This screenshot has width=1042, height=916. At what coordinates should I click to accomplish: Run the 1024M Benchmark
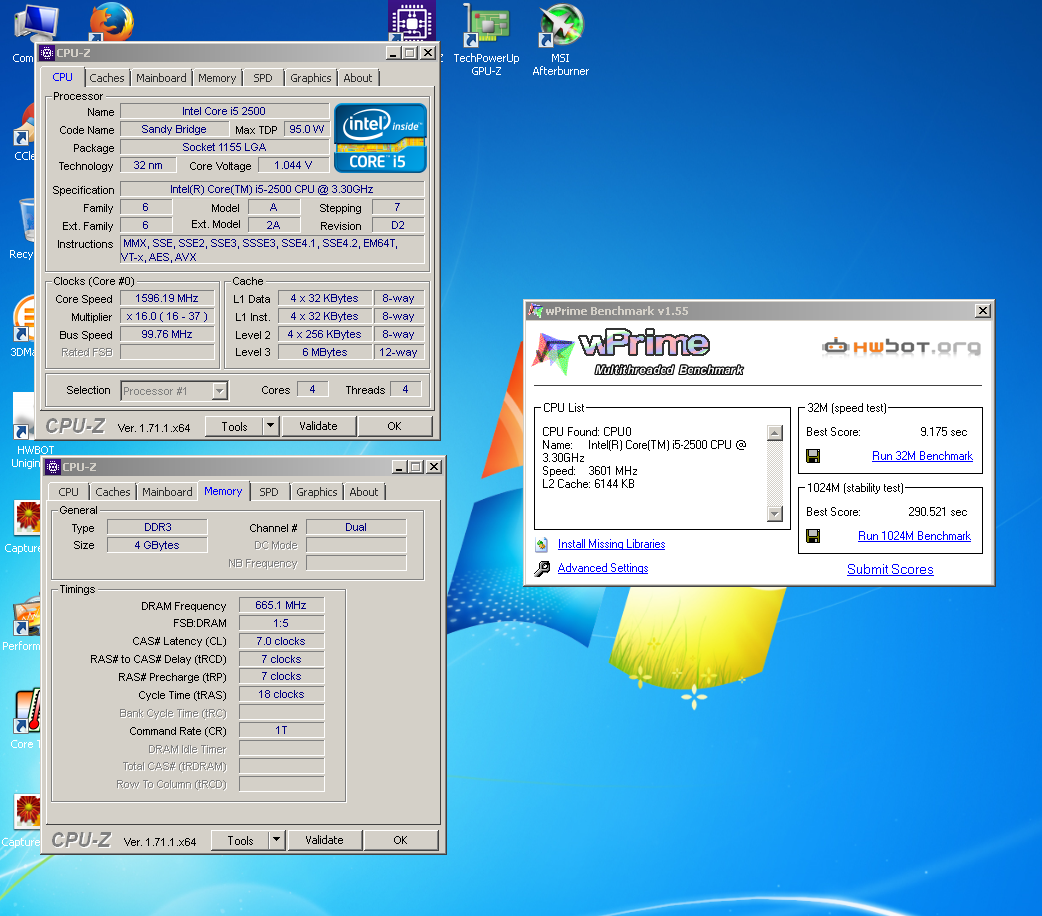point(914,536)
